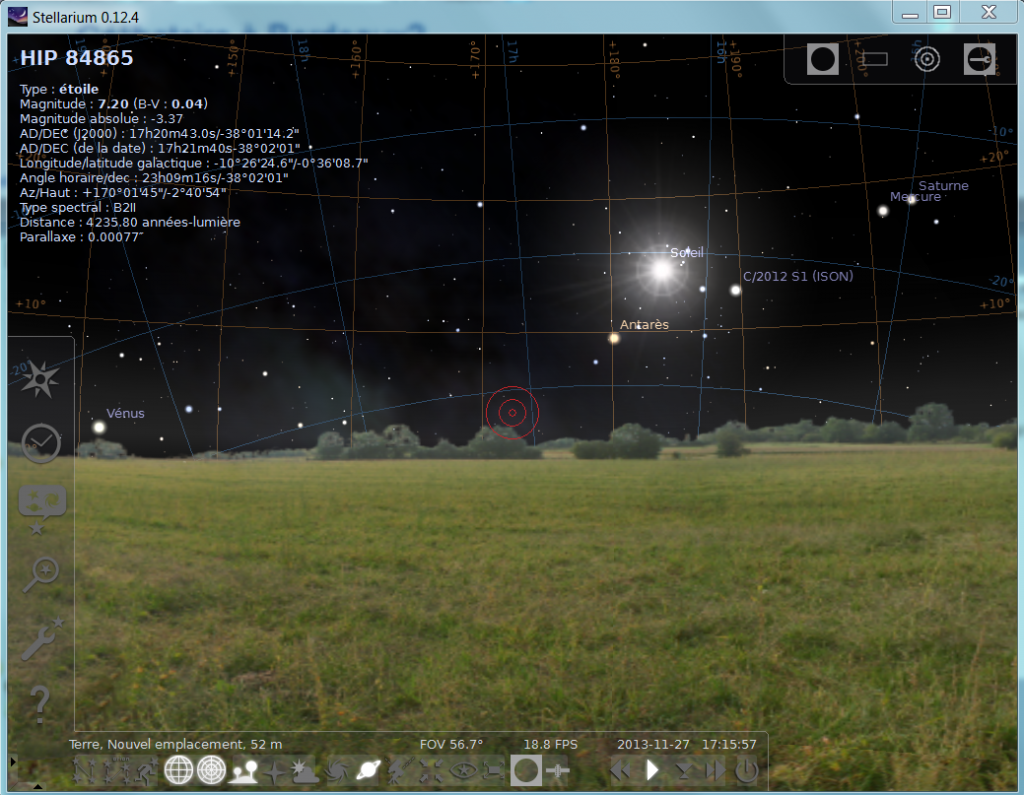The width and height of the screenshot is (1024, 795).
Task: Disable the azimuthal grid
Action: pyautogui.click(x=211, y=771)
